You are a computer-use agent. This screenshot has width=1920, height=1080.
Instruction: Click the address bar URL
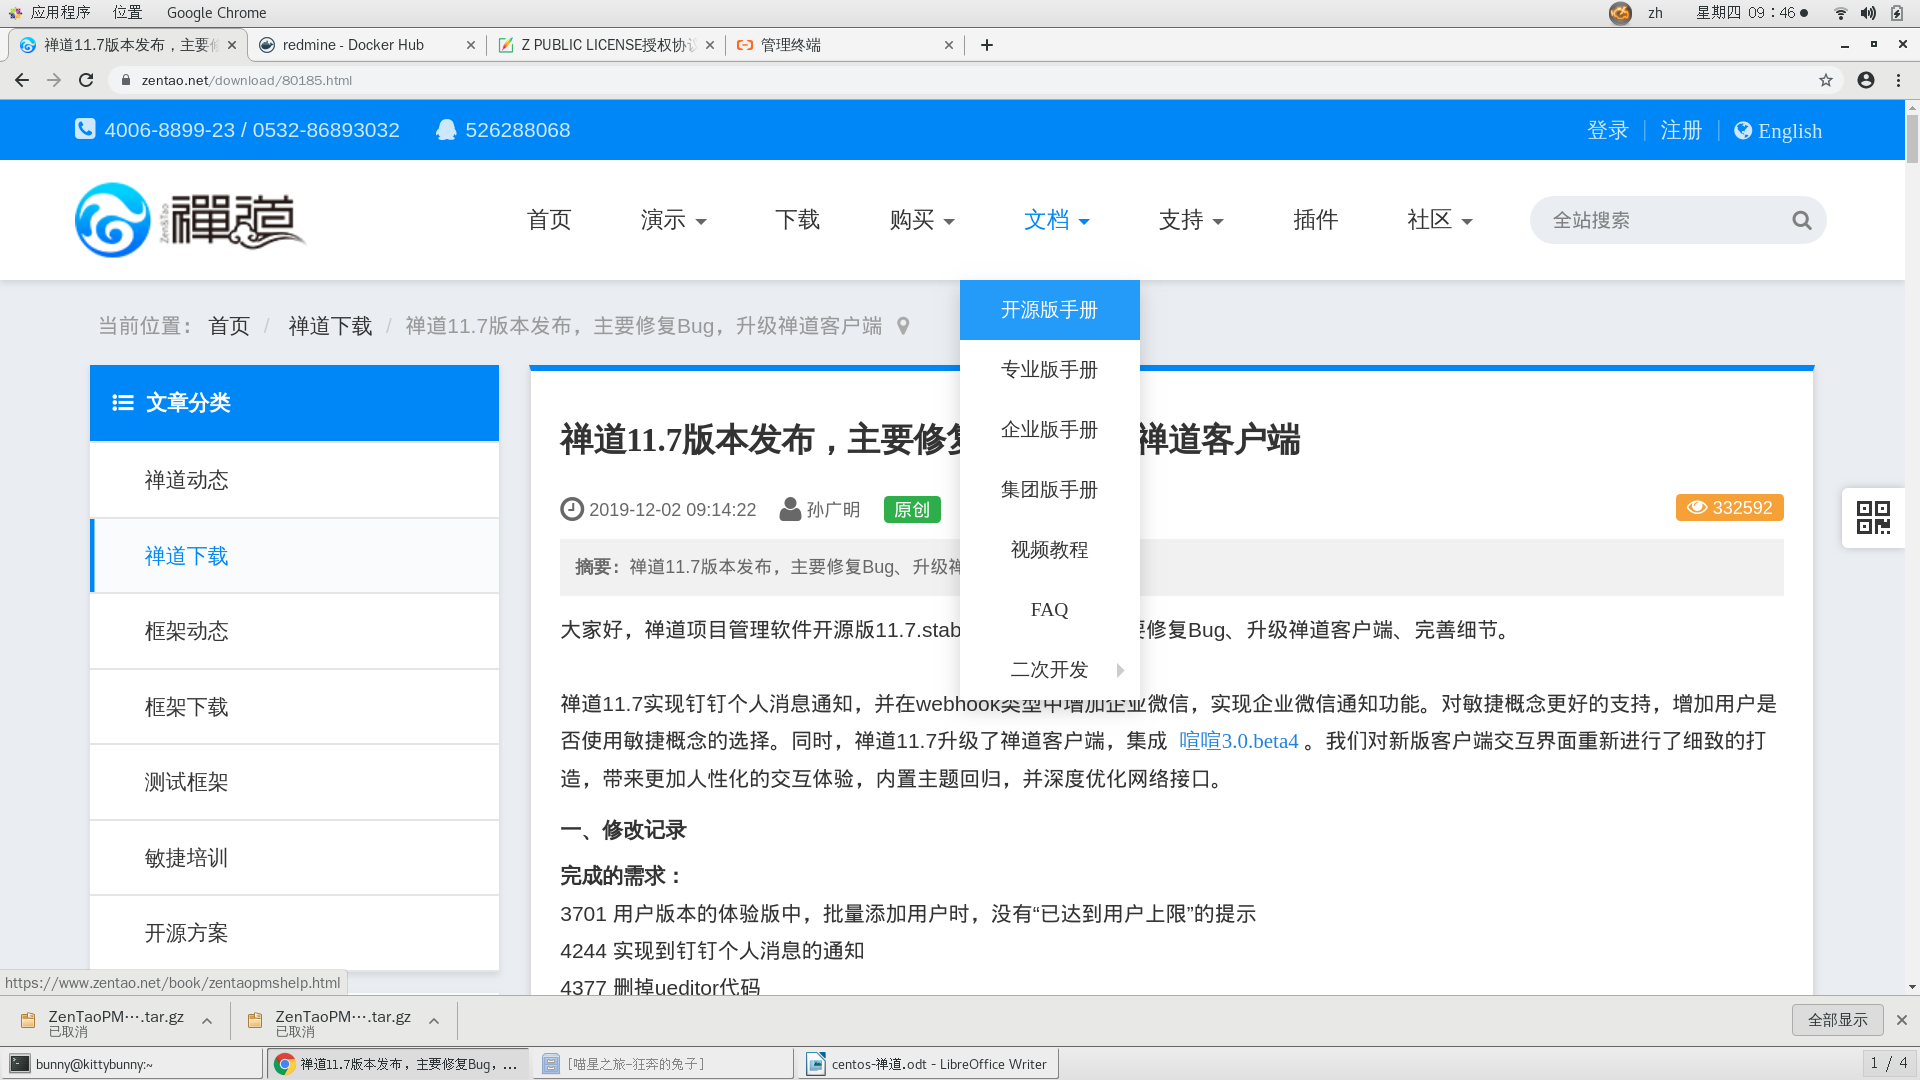246,80
